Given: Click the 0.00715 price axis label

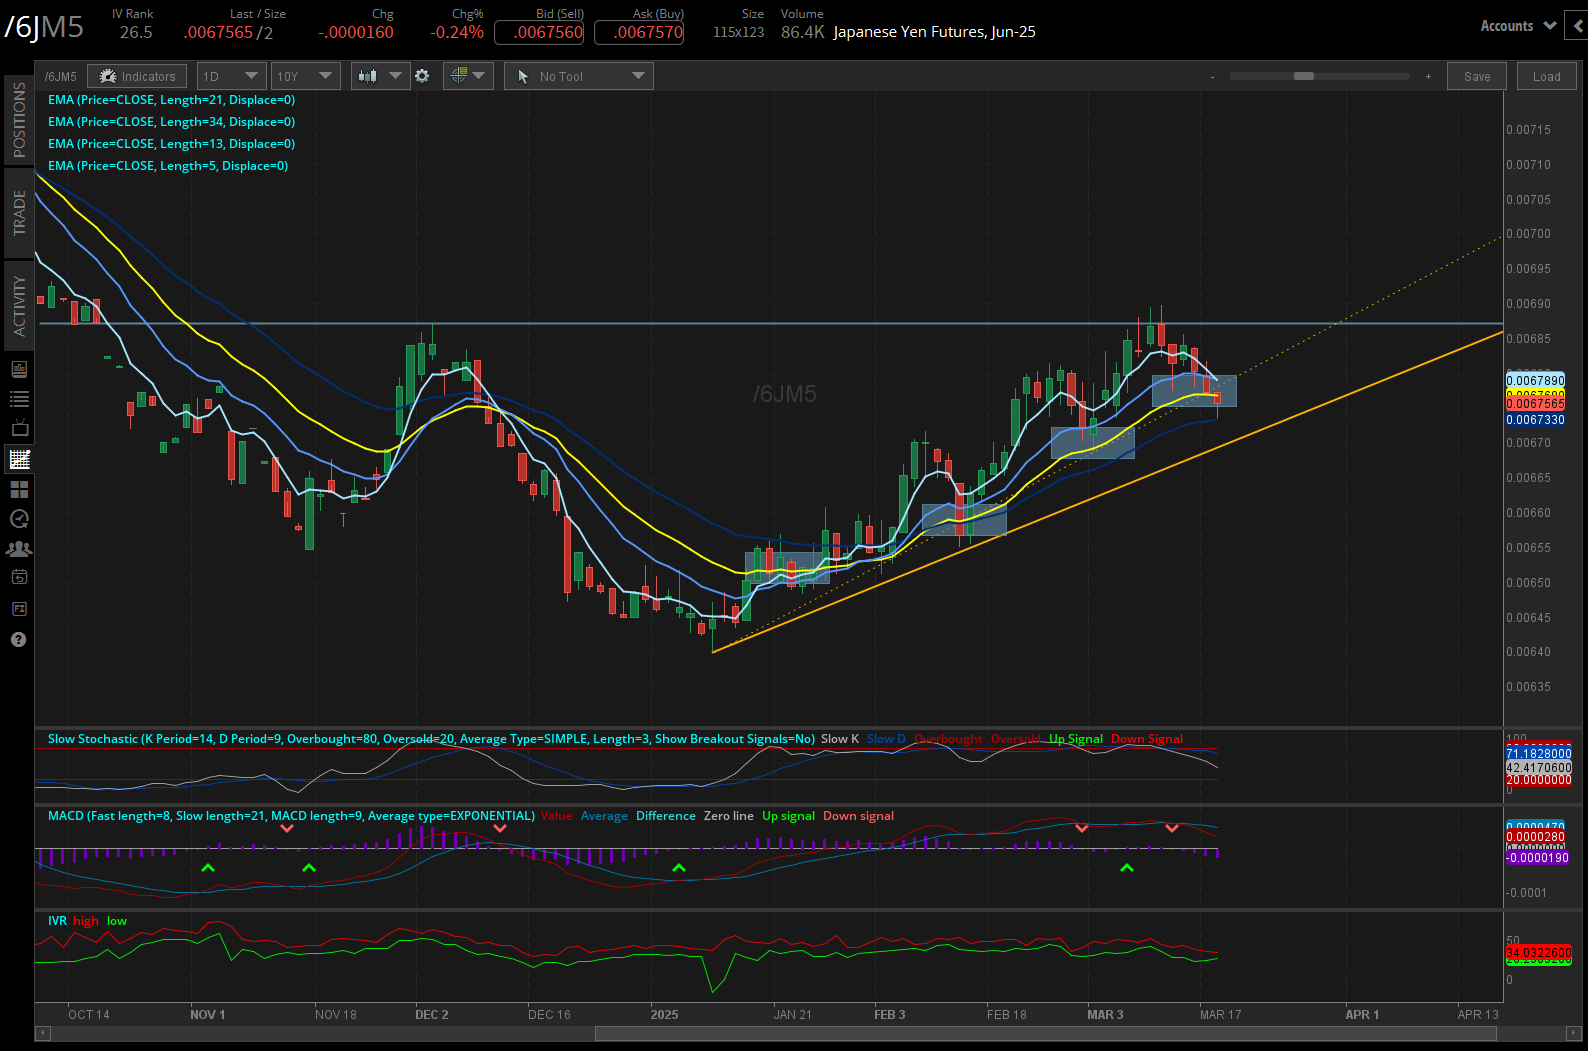Looking at the screenshot, I should (x=1528, y=130).
